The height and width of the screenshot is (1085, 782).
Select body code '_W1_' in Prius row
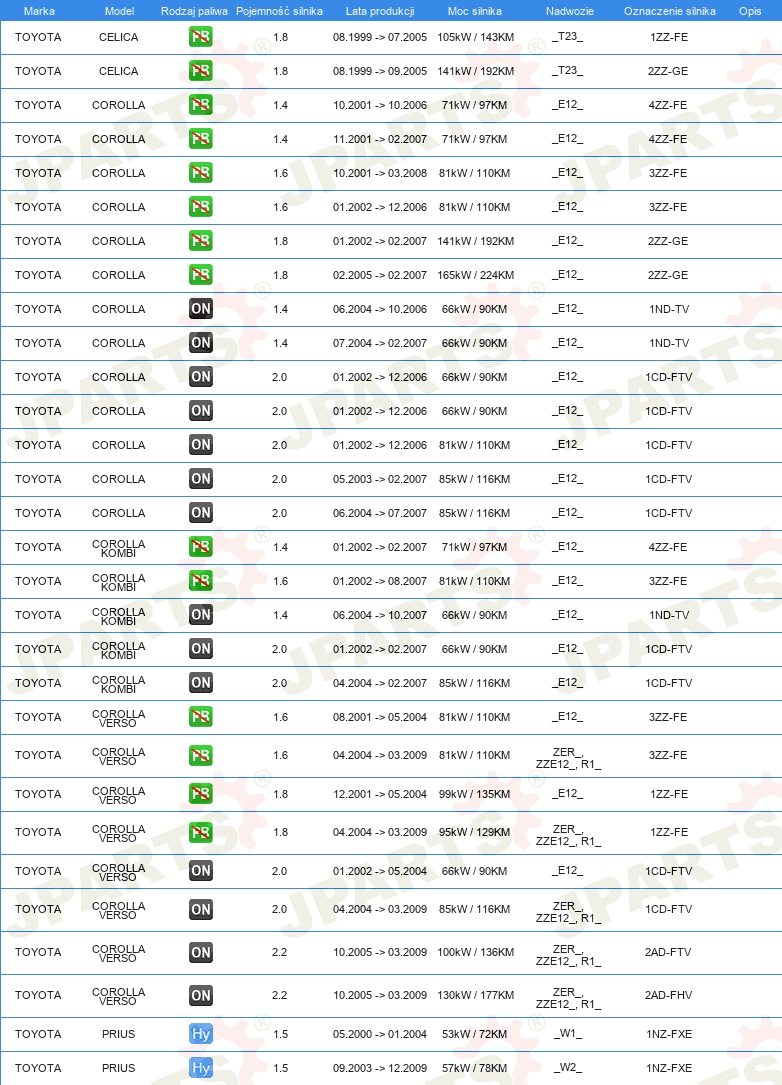point(567,1034)
